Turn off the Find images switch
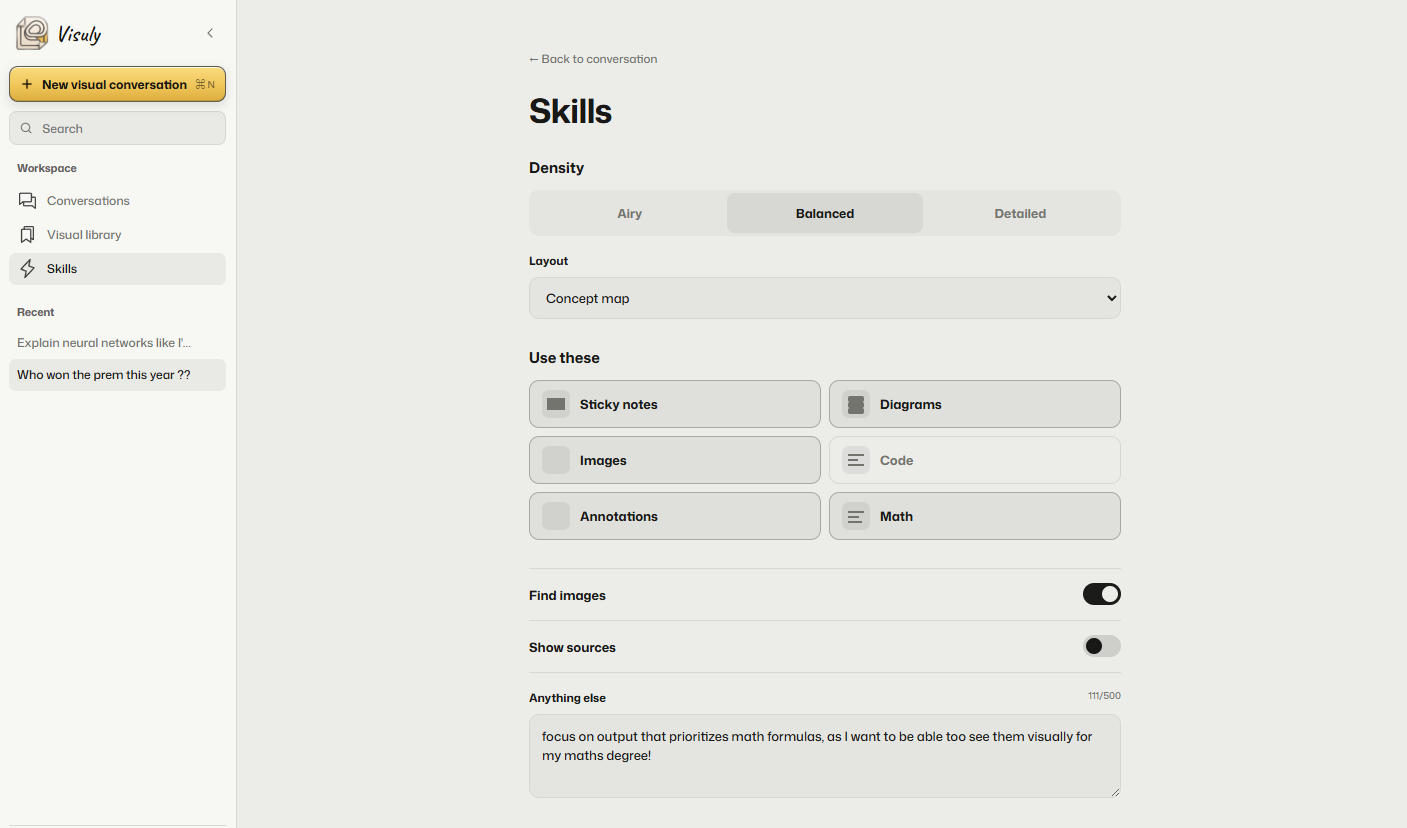The width and height of the screenshot is (1407, 828). (1102, 594)
